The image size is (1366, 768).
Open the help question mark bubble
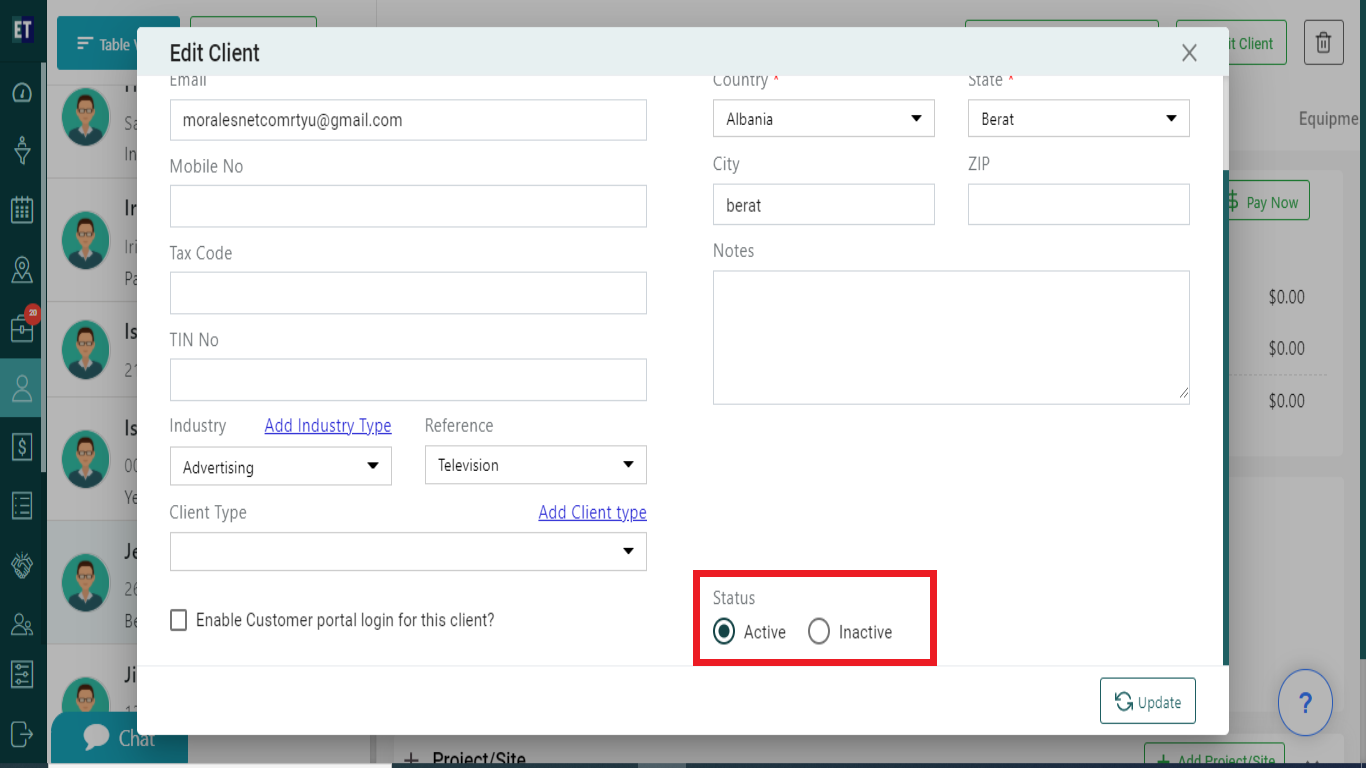click(1305, 703)
